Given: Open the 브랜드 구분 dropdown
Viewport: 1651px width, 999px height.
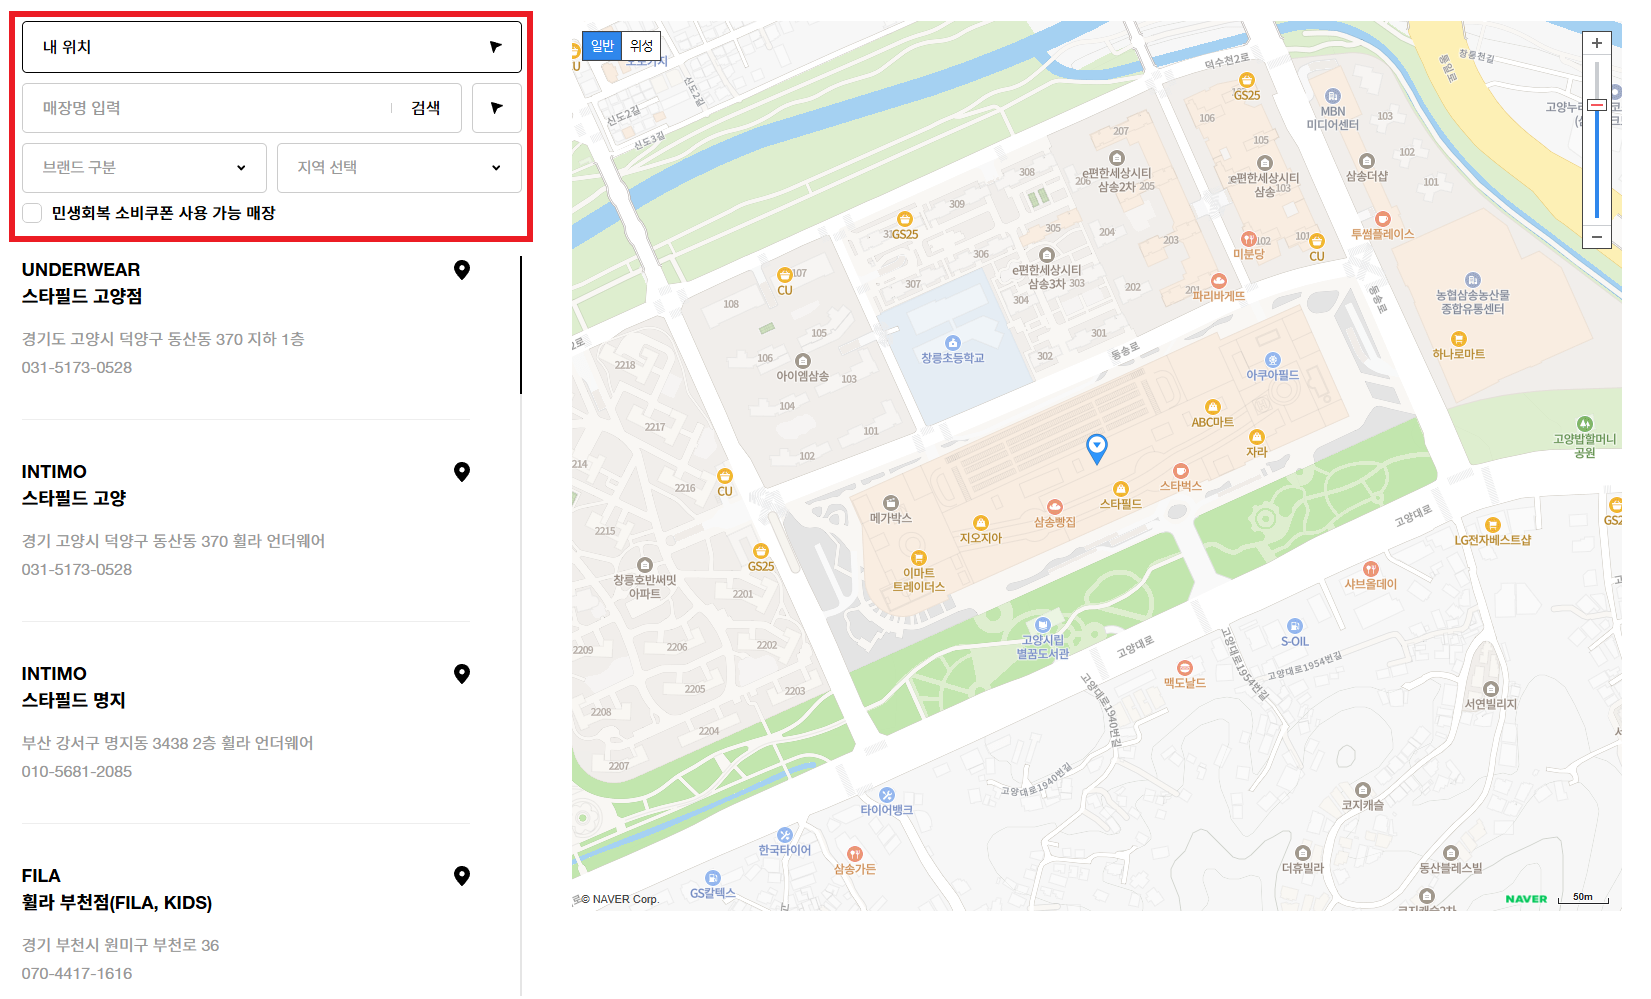Looking at the screenshot, I should 144,168.
